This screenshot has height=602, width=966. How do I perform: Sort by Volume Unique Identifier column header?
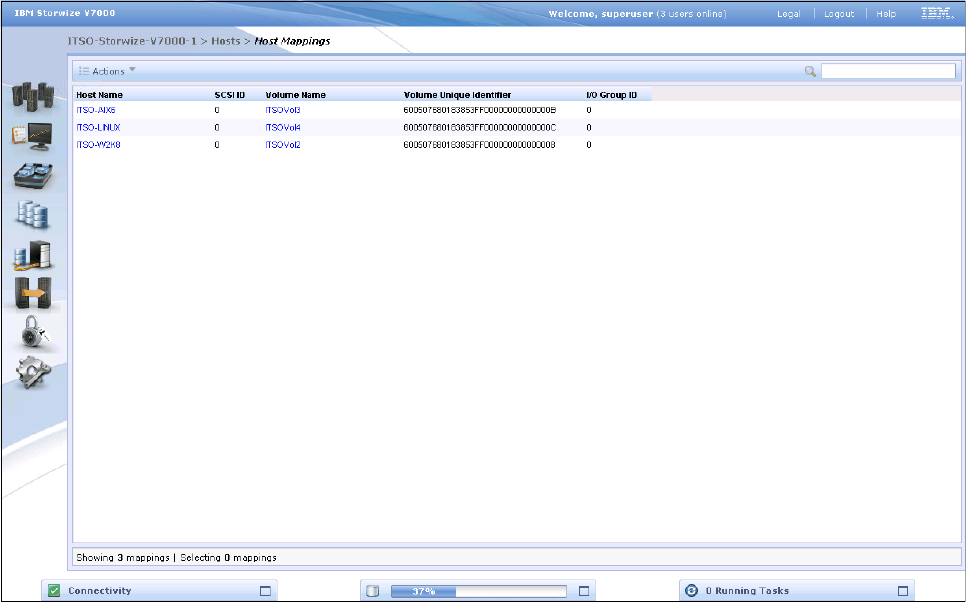(x=457, y=95)
